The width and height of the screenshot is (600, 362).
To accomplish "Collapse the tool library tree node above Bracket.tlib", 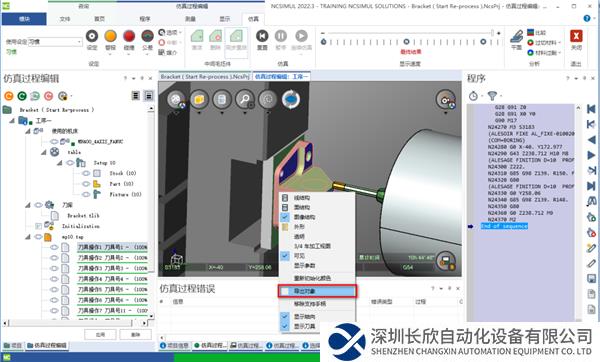I will [28, 205].
